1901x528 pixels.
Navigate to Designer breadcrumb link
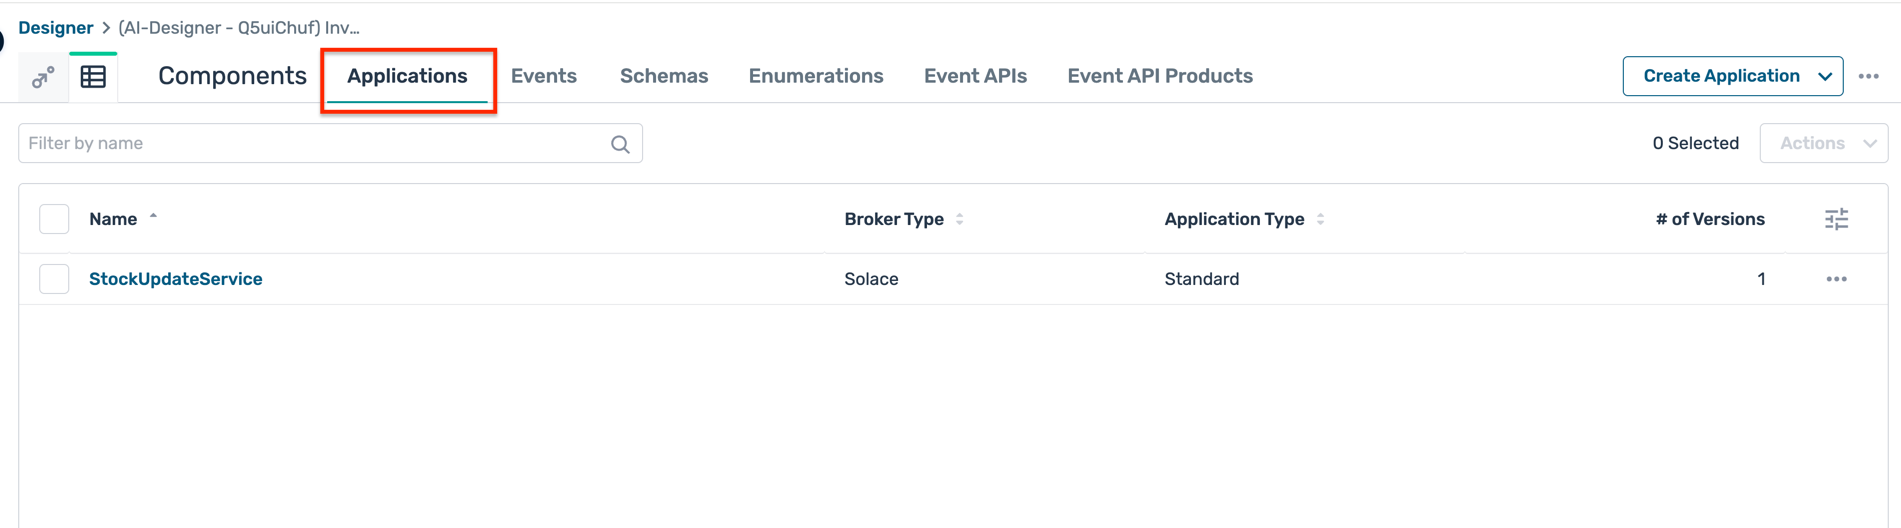point(55,28)
